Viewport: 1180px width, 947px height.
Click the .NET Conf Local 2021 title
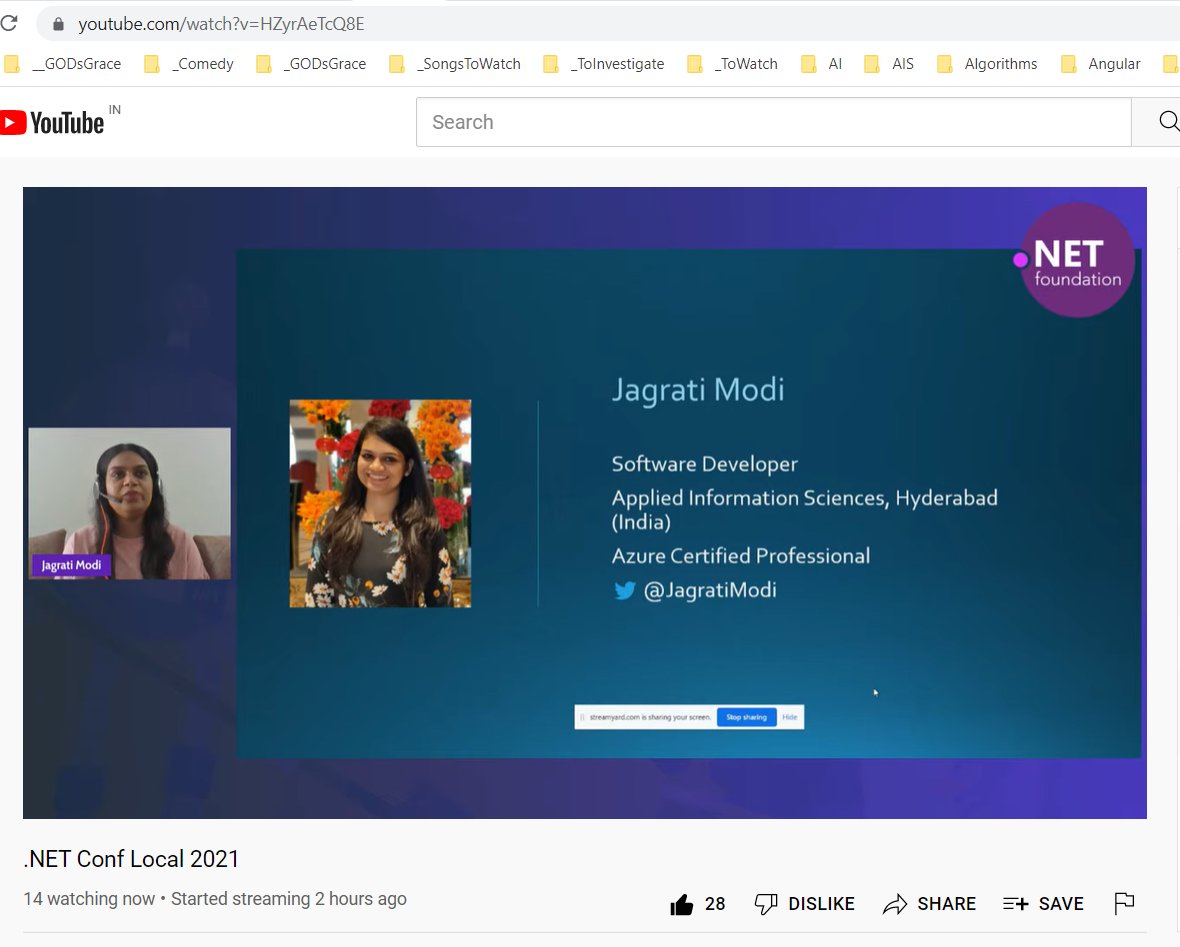pos(131,859)
